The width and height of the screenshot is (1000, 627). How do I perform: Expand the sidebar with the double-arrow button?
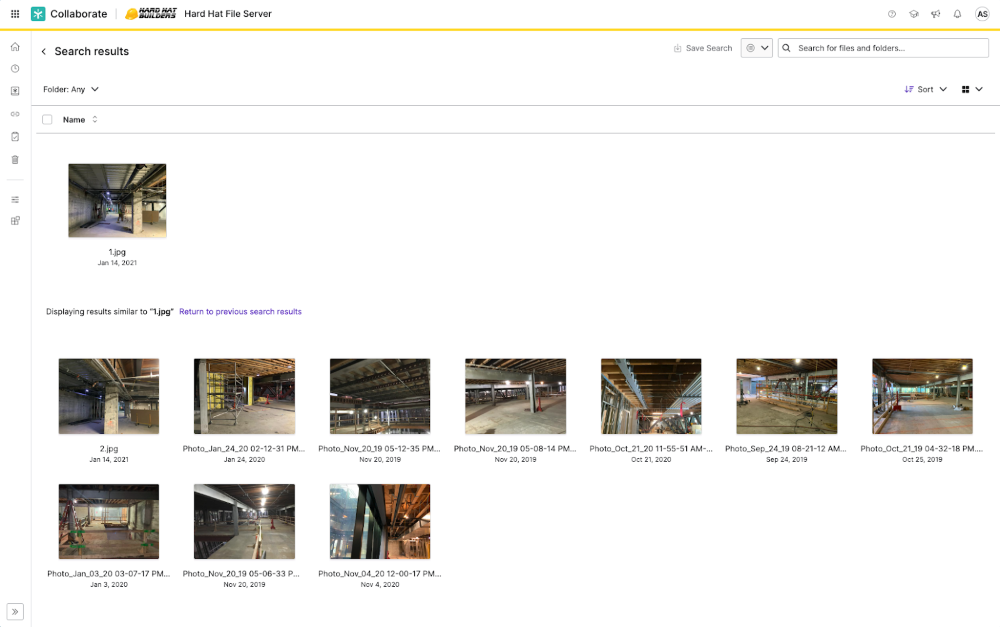click(15, 611)
